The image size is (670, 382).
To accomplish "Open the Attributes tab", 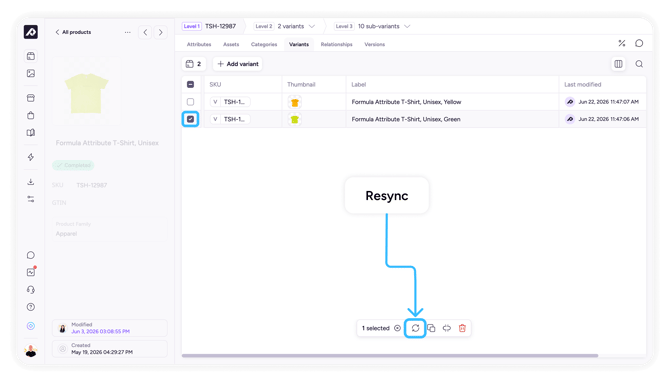I will pyautogui.click(x=199, y=44).
